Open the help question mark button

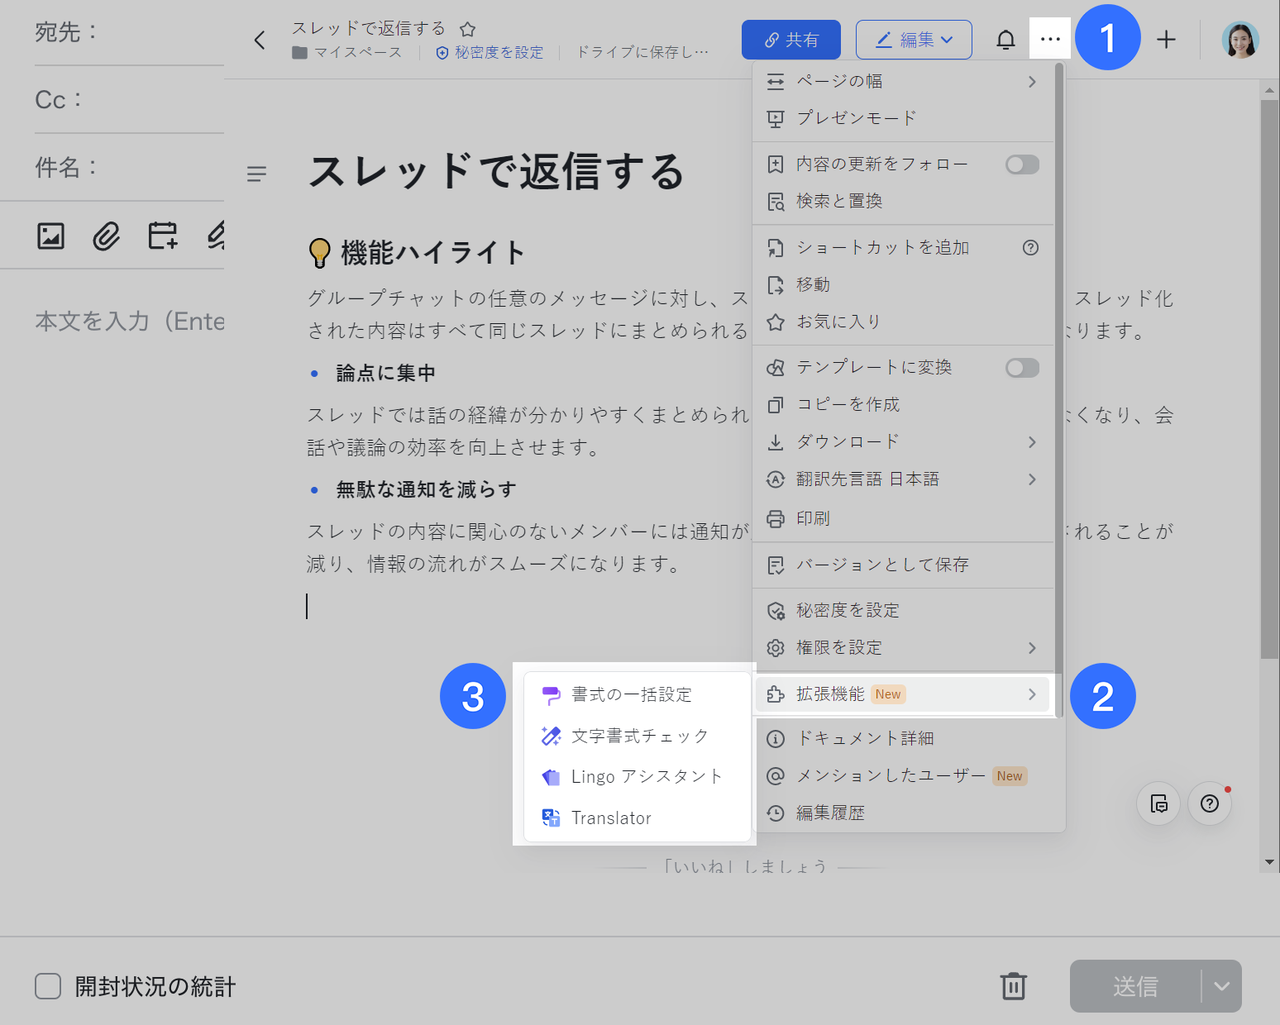pos(1209,804)
